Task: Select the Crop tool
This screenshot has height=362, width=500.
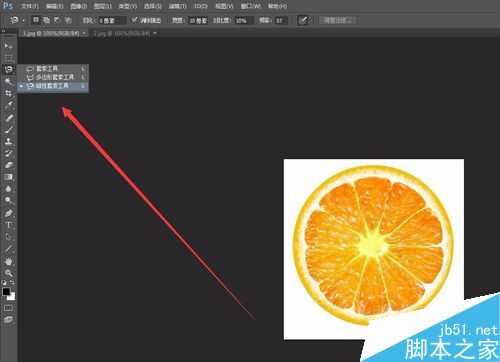Action: pos(8,93)
